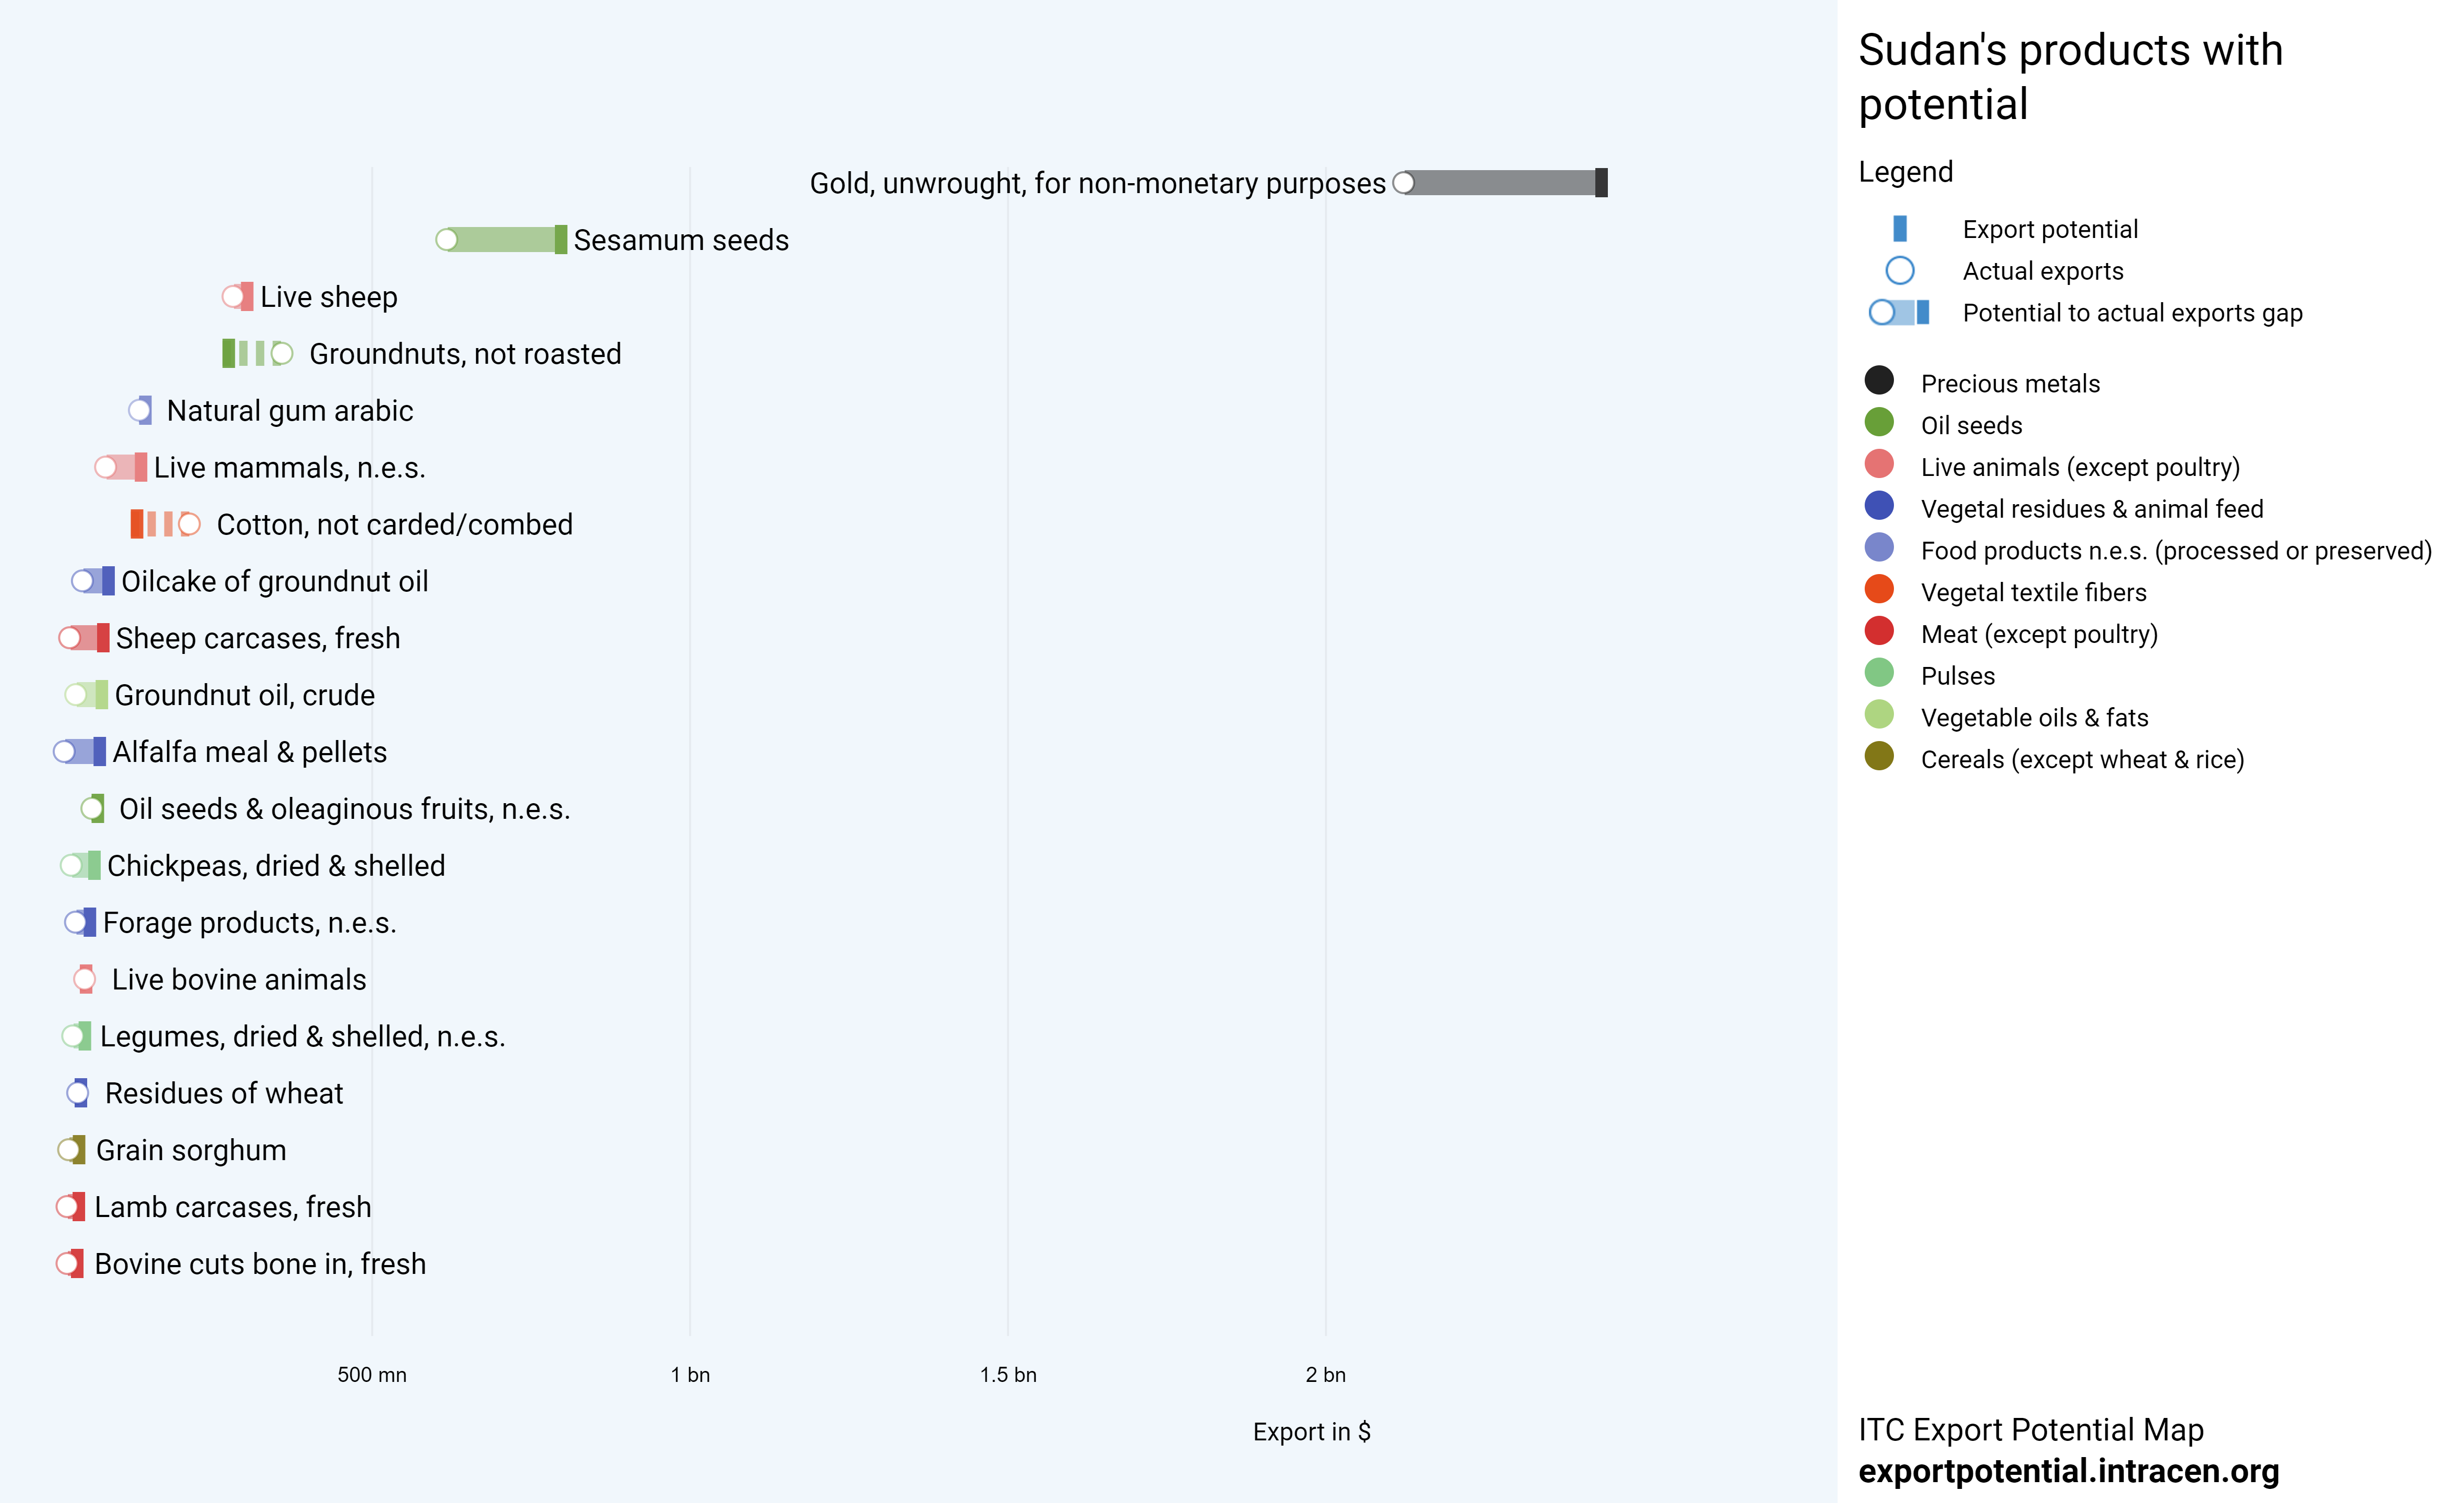Select the Sesamum seeds export bar
This screenshot has height=1503, width=2464.
coord(501,240)
